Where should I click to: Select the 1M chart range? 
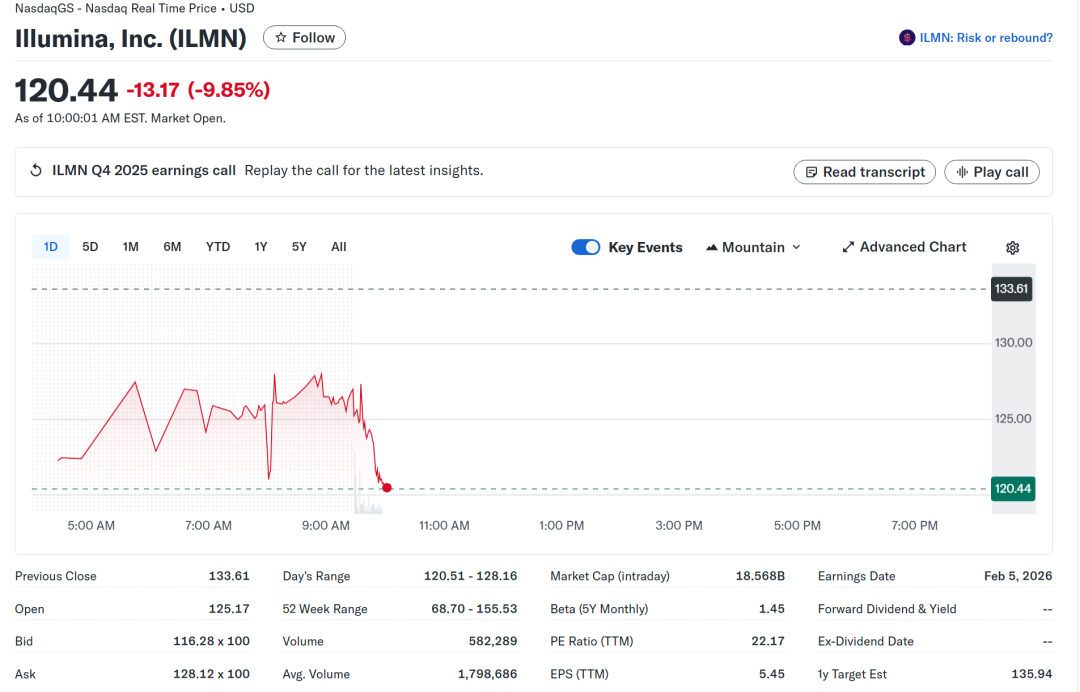[x=130, y=247]
